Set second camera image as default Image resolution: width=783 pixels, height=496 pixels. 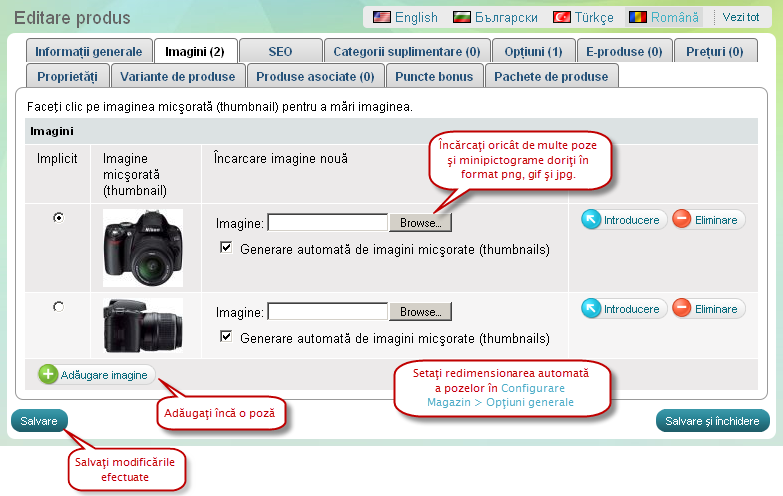point(58,307)
